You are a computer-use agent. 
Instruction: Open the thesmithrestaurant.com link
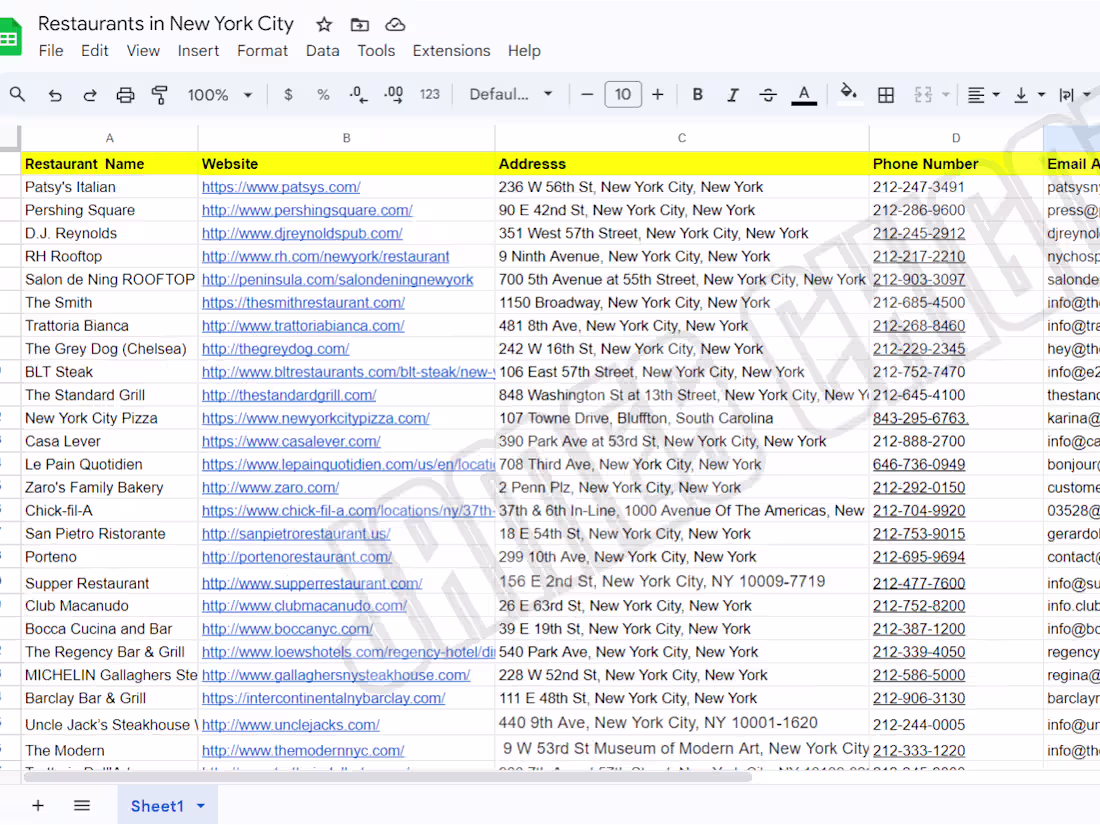coord(303,303)
